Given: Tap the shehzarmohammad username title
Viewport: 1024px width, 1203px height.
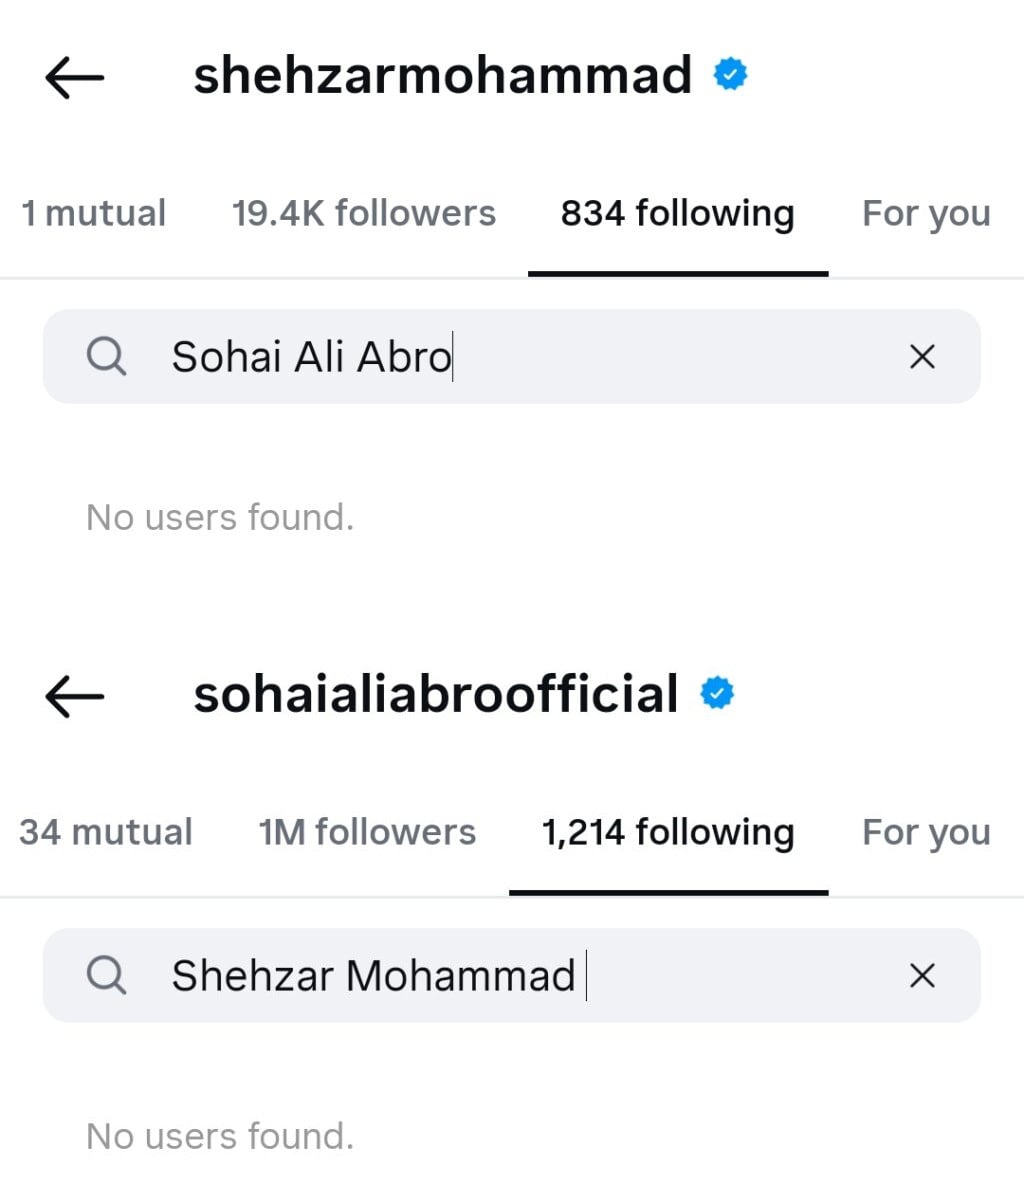Looking at the screenshot, I should click(x=442, y=76).
